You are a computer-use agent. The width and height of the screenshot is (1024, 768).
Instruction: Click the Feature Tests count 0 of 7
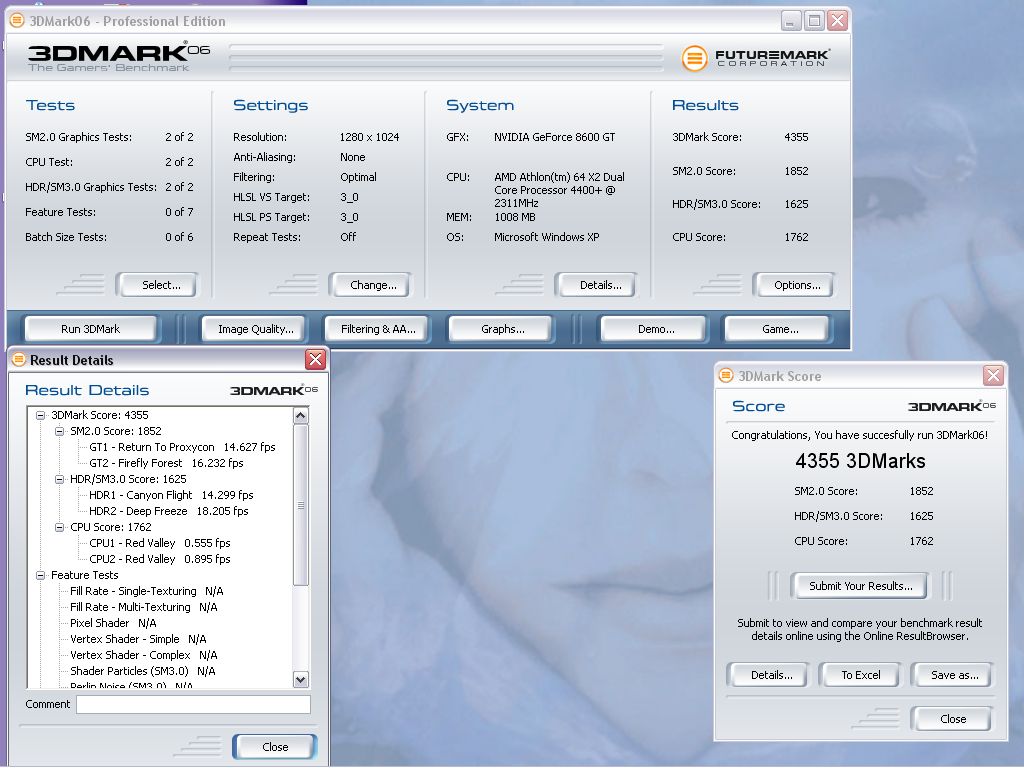pyautogui.click(x=179, y=212)
